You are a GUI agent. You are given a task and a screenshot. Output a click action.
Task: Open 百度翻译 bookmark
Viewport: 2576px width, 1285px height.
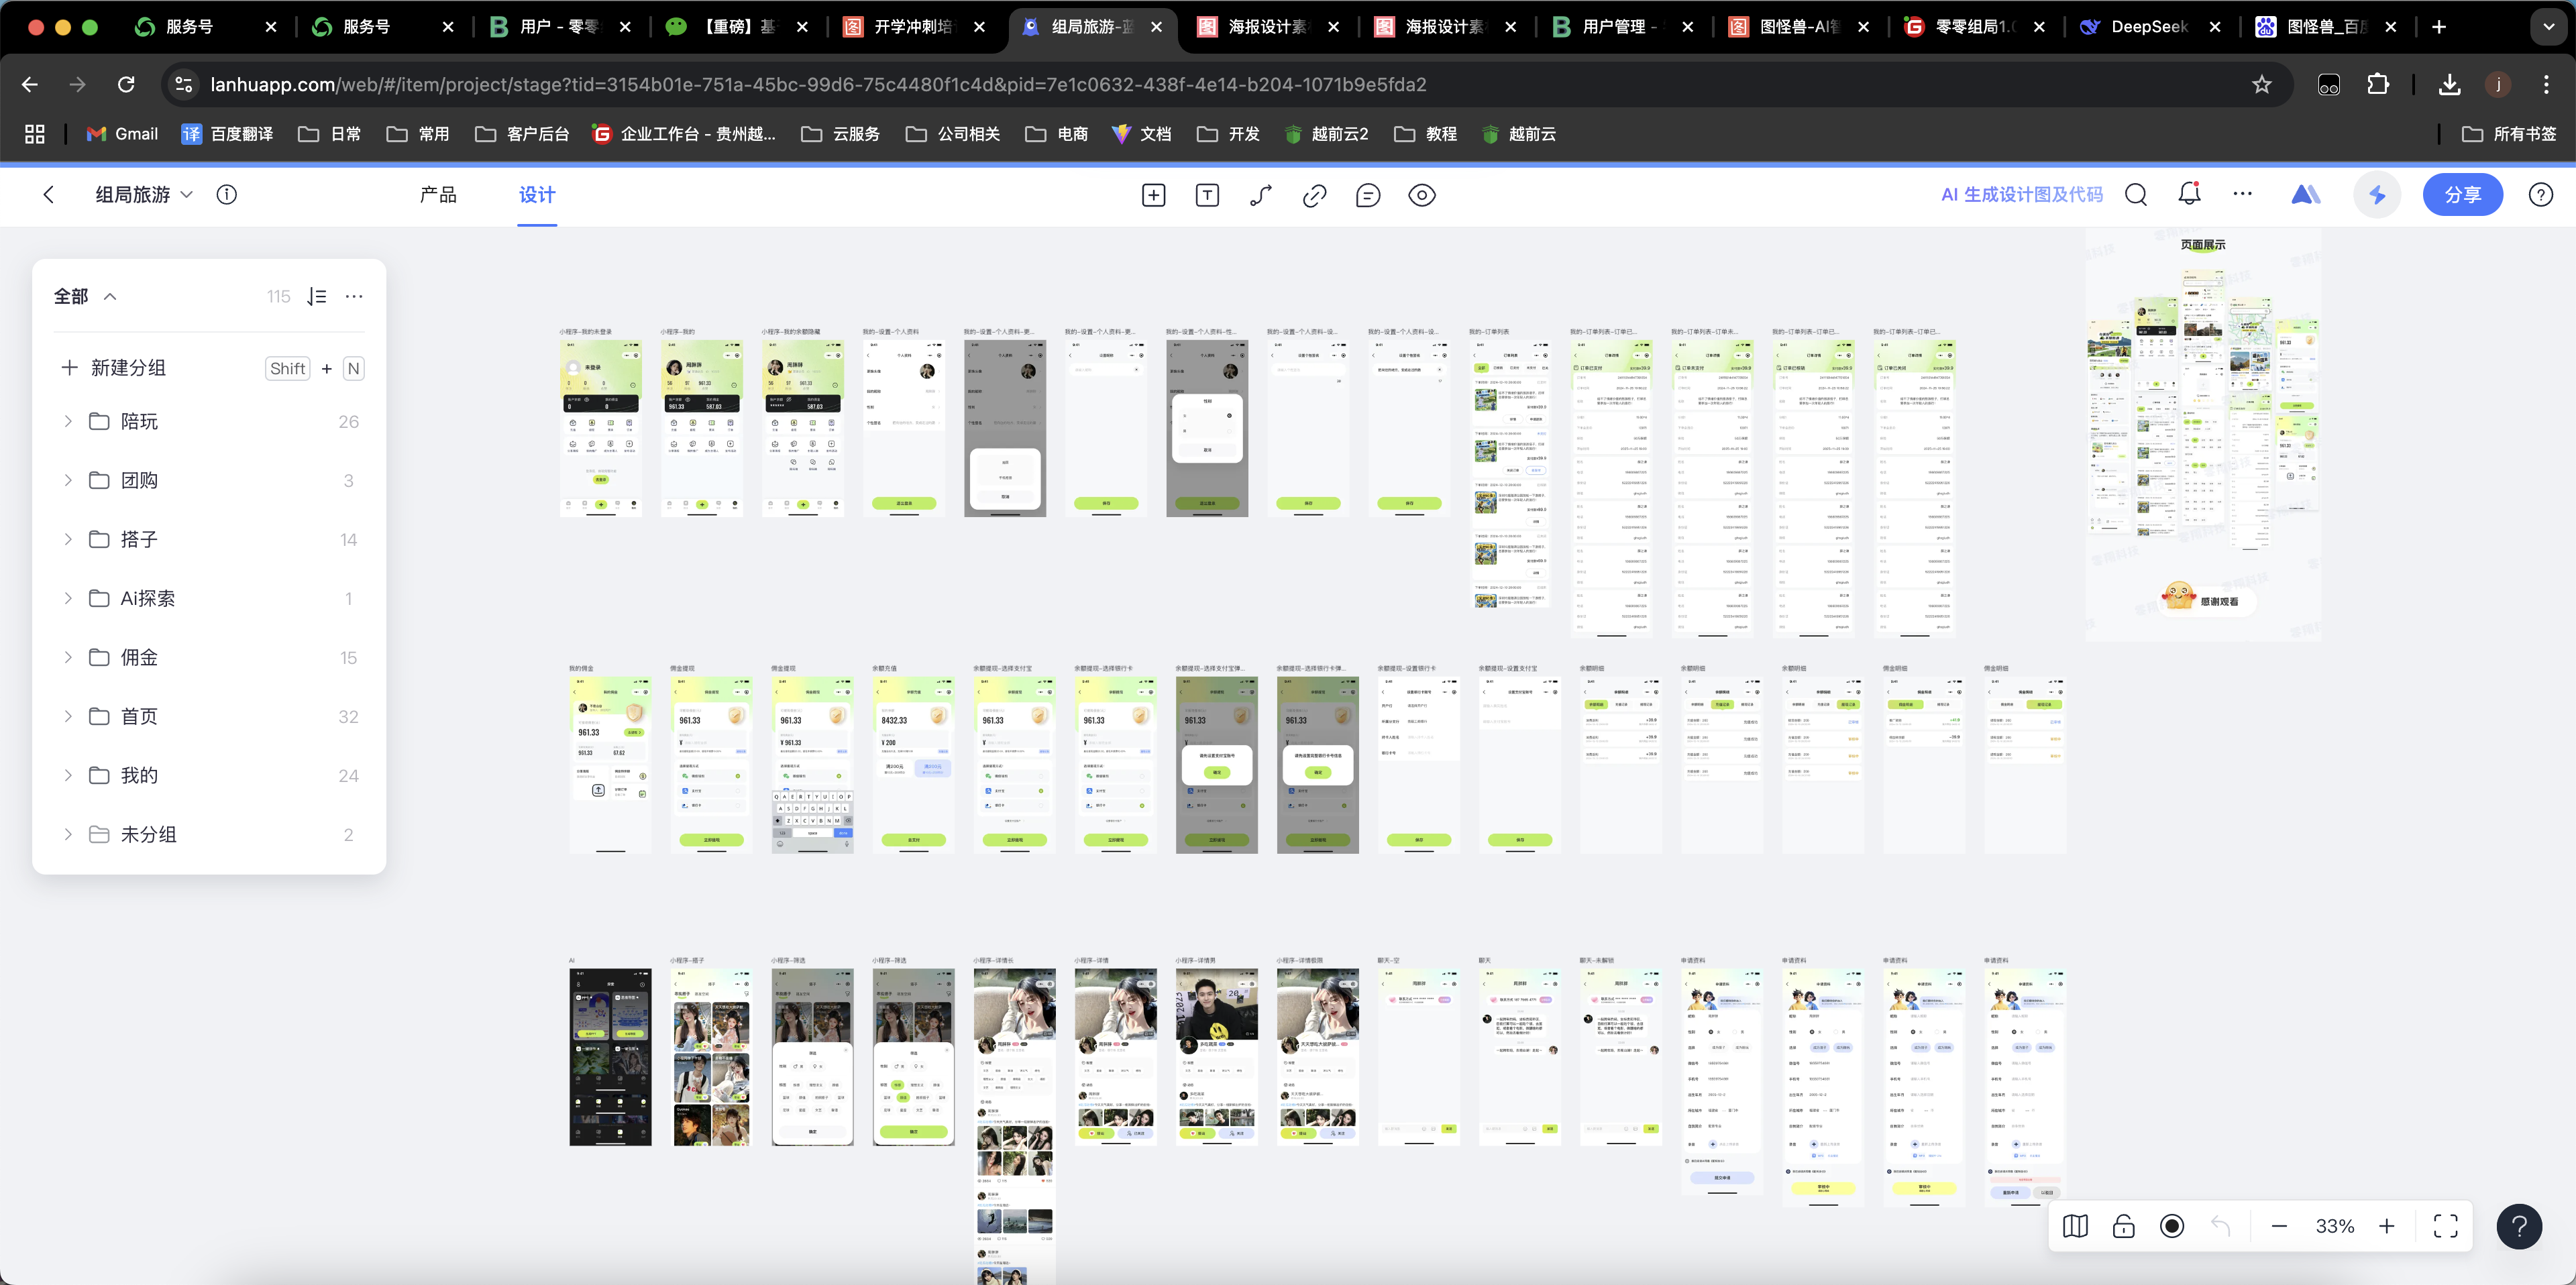click(x=227, y=134)
